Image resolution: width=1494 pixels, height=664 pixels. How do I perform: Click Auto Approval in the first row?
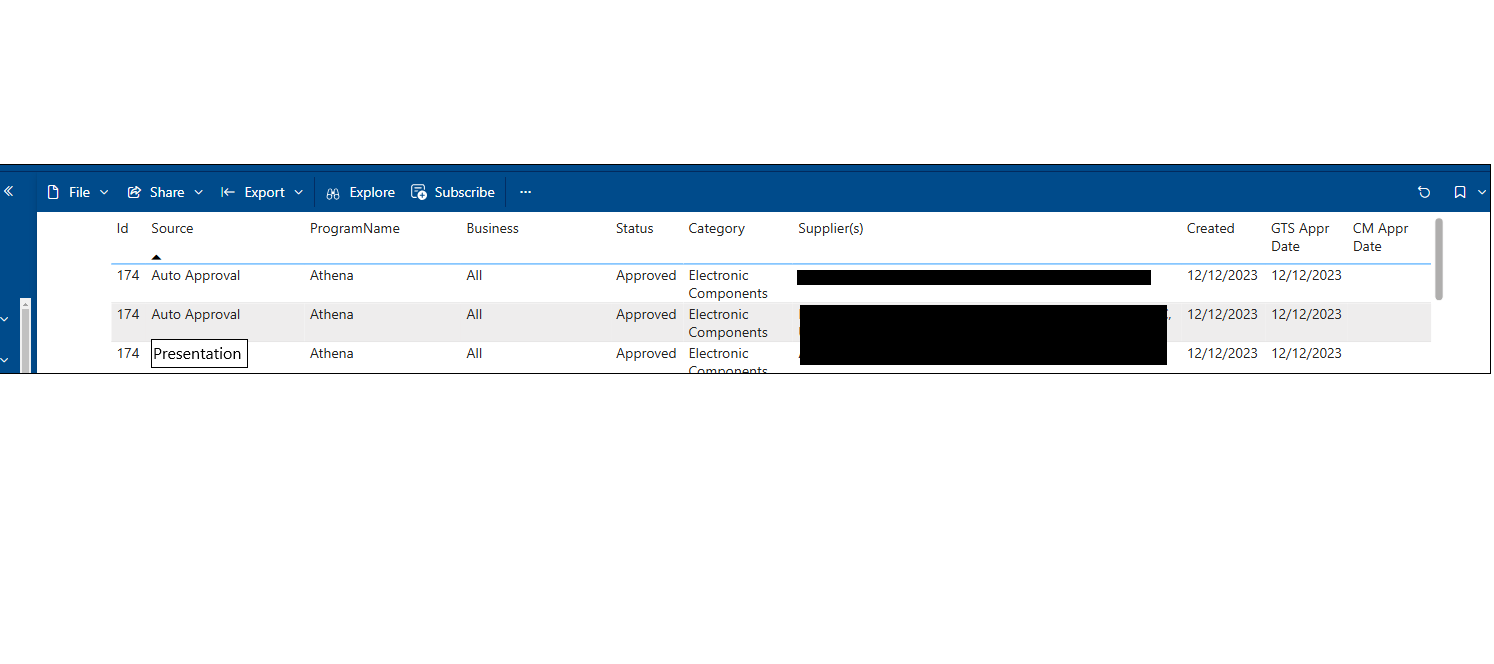(x=196, y=275)
